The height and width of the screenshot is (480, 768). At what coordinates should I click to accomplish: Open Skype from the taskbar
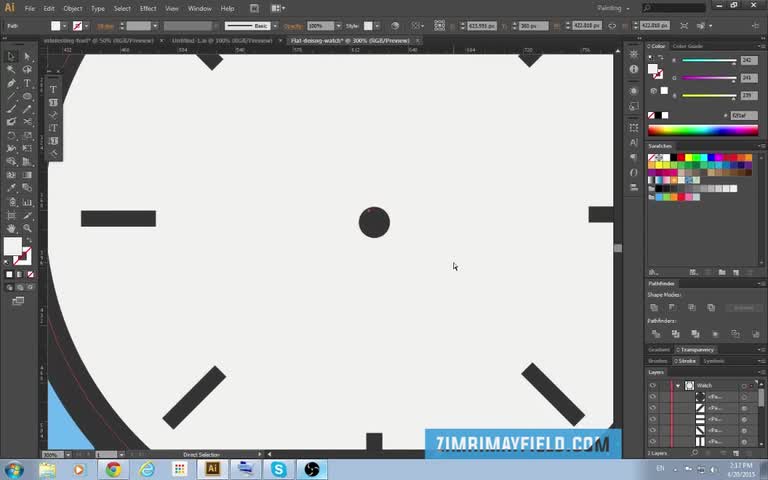pos(278,469)
